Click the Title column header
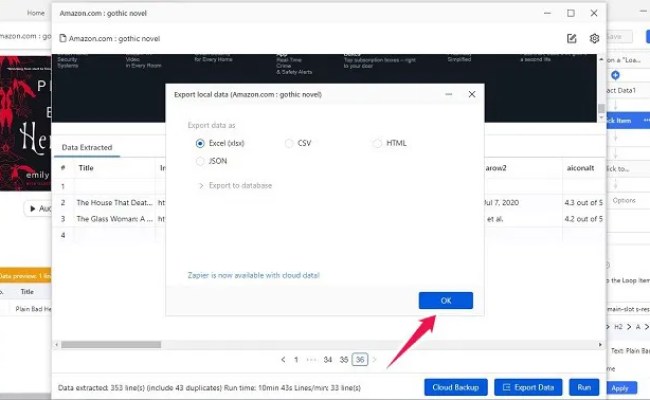This screenshot has width=650, height=400. click(86, 168)
